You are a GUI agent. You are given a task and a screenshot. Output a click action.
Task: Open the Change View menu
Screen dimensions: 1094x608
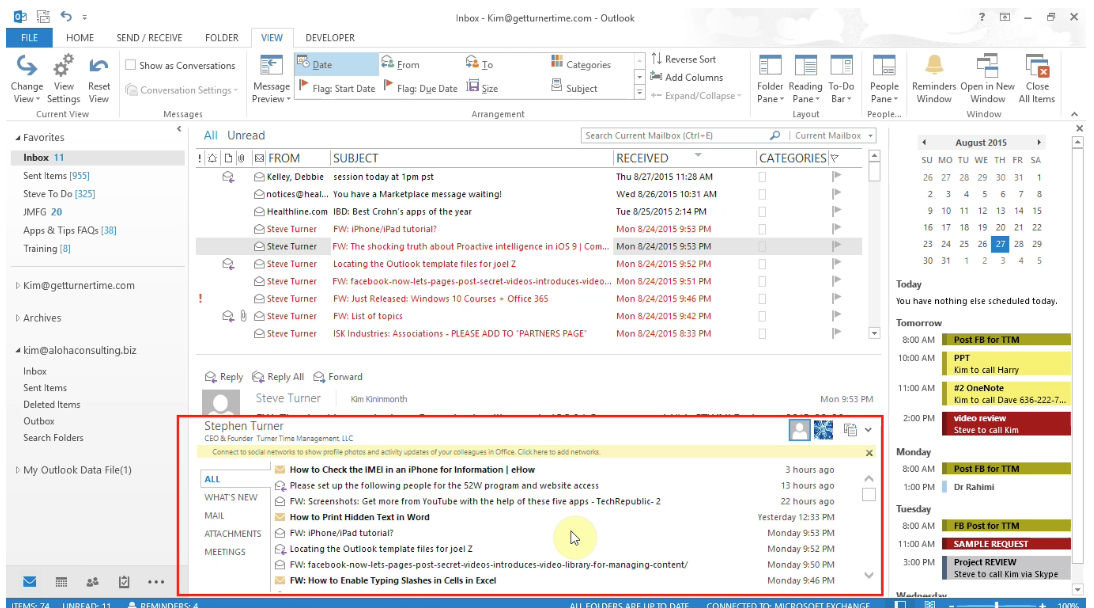(27, 79)
